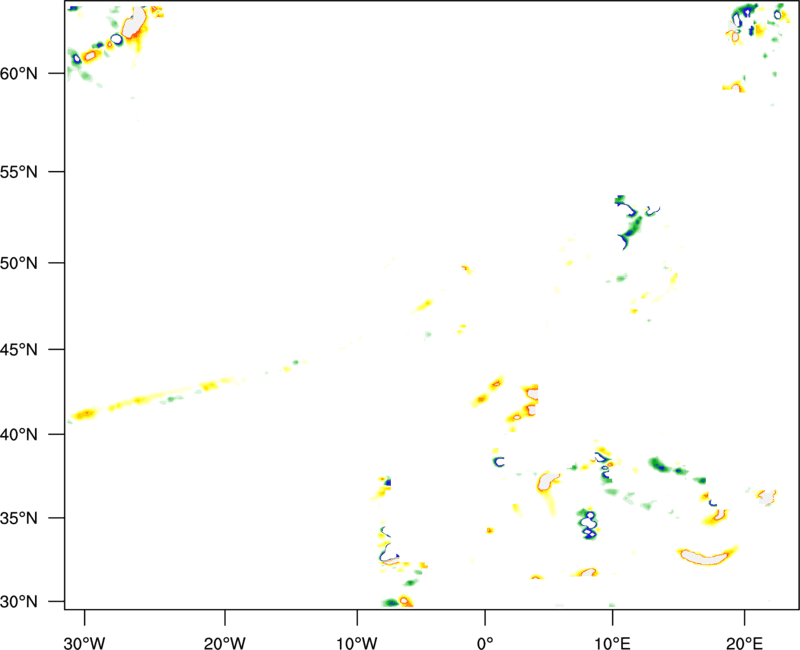Click the 40°N latitude label
The height and width of the screenshot is (650, 800).
tap(19, 434)
